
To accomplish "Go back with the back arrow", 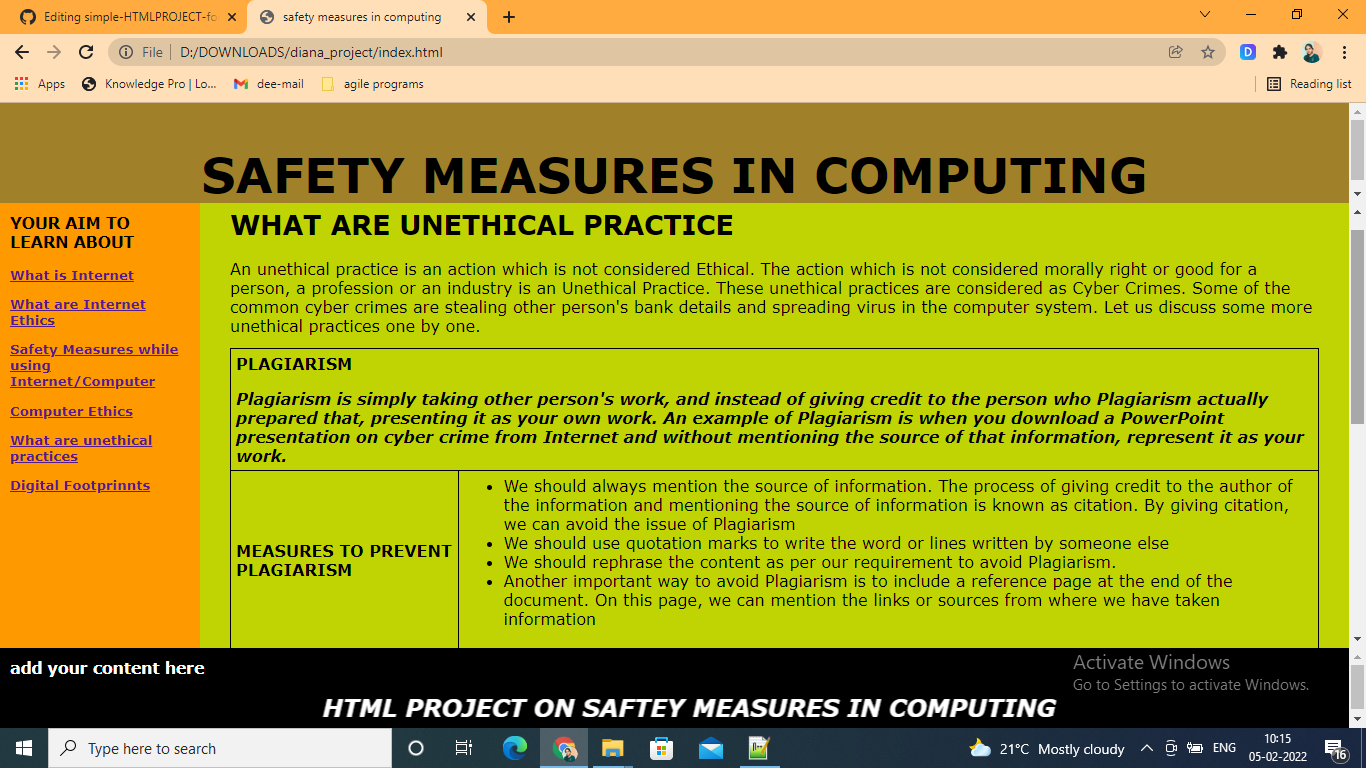I will [21, 51].
